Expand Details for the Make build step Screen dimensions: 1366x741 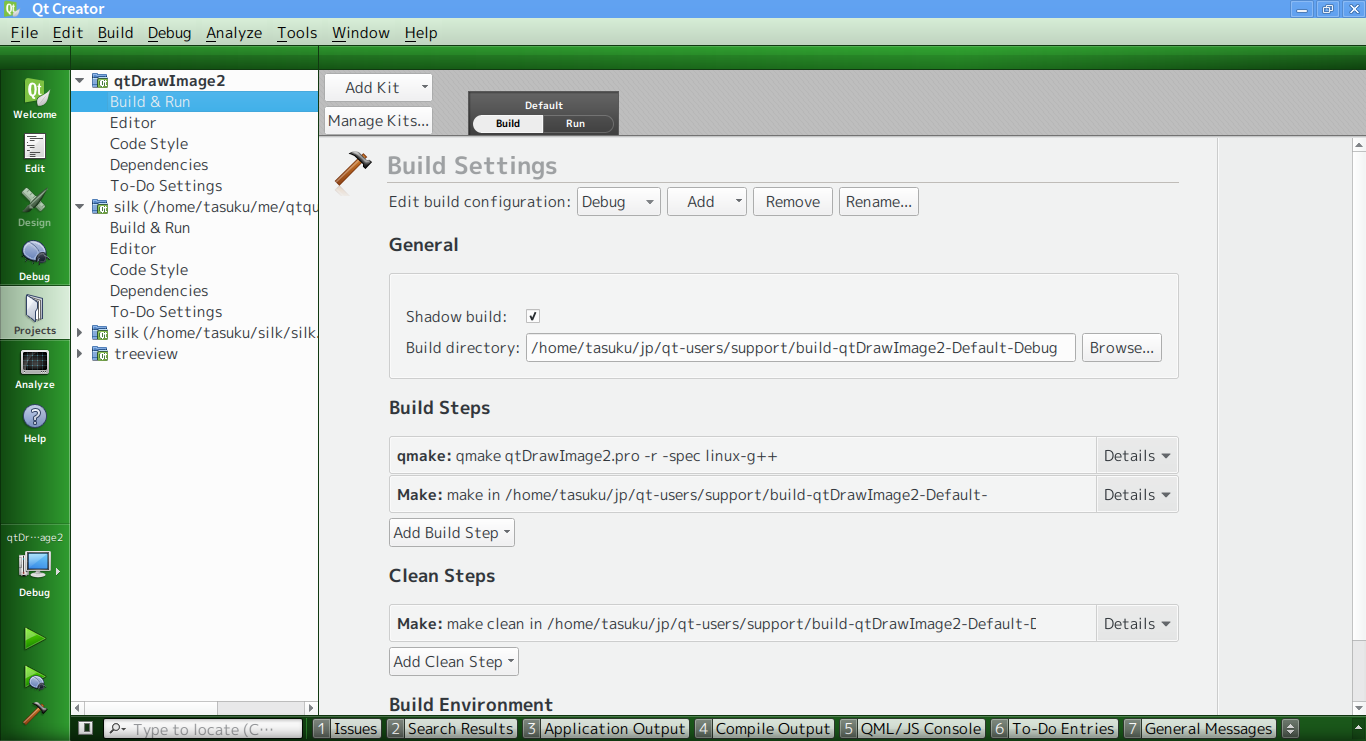click(1137, 495)
